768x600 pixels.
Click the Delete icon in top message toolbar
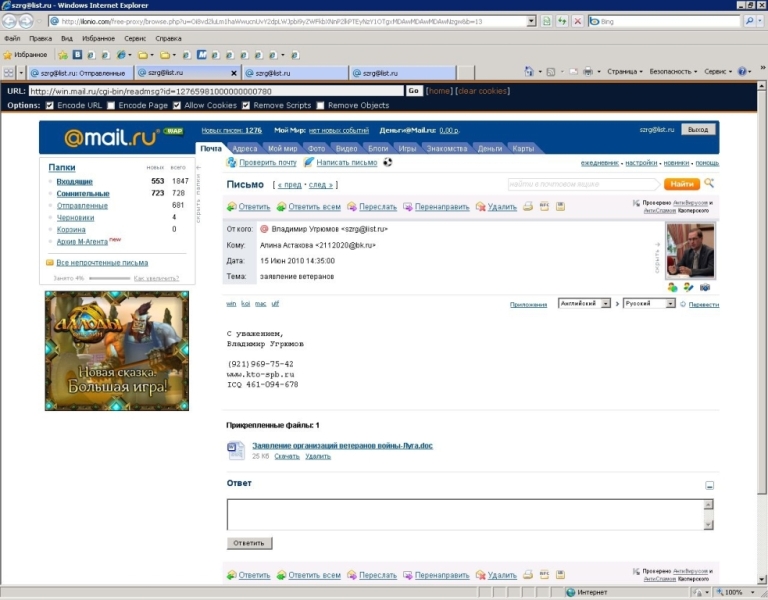tap(480, 207)
